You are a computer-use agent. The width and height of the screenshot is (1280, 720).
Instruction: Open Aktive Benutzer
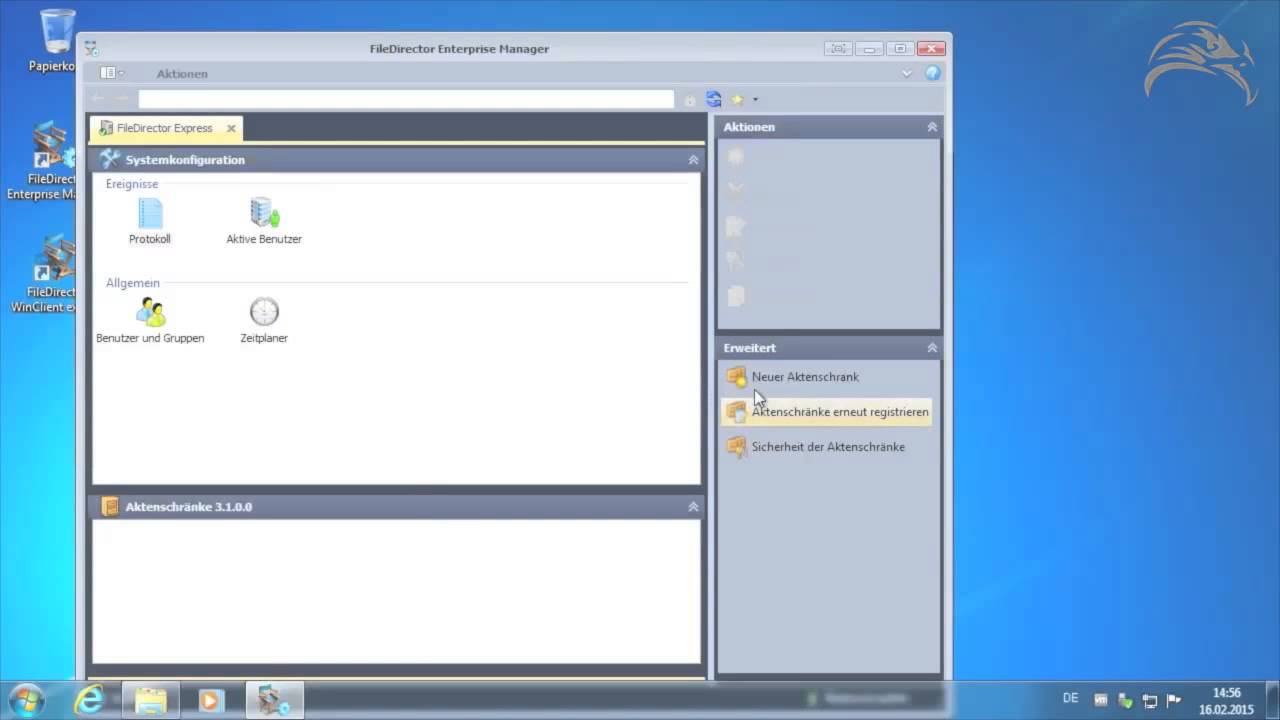tap(264, 220)
